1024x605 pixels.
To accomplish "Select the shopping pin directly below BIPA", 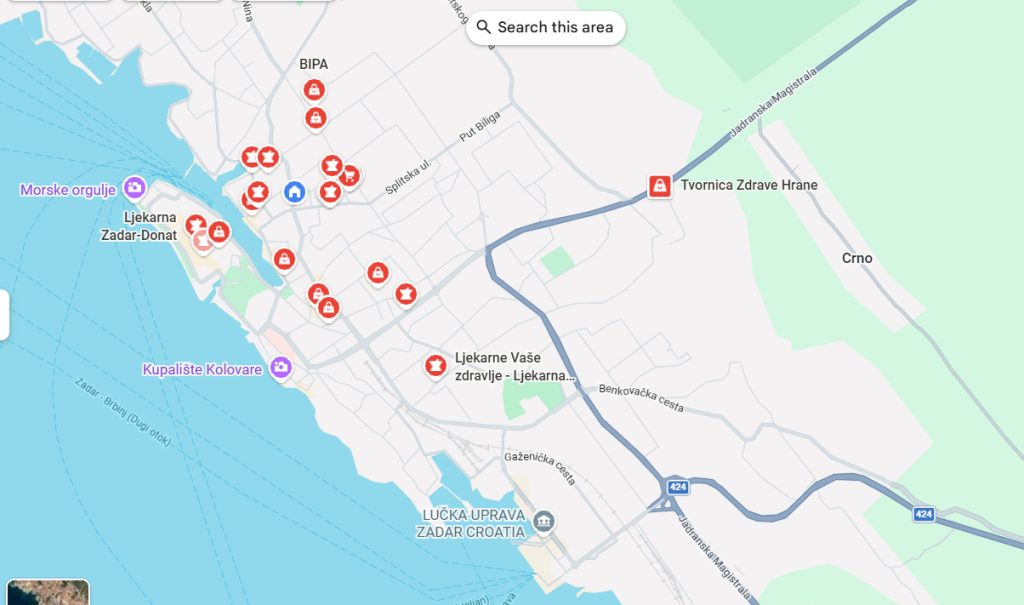I will coord(316,119).
